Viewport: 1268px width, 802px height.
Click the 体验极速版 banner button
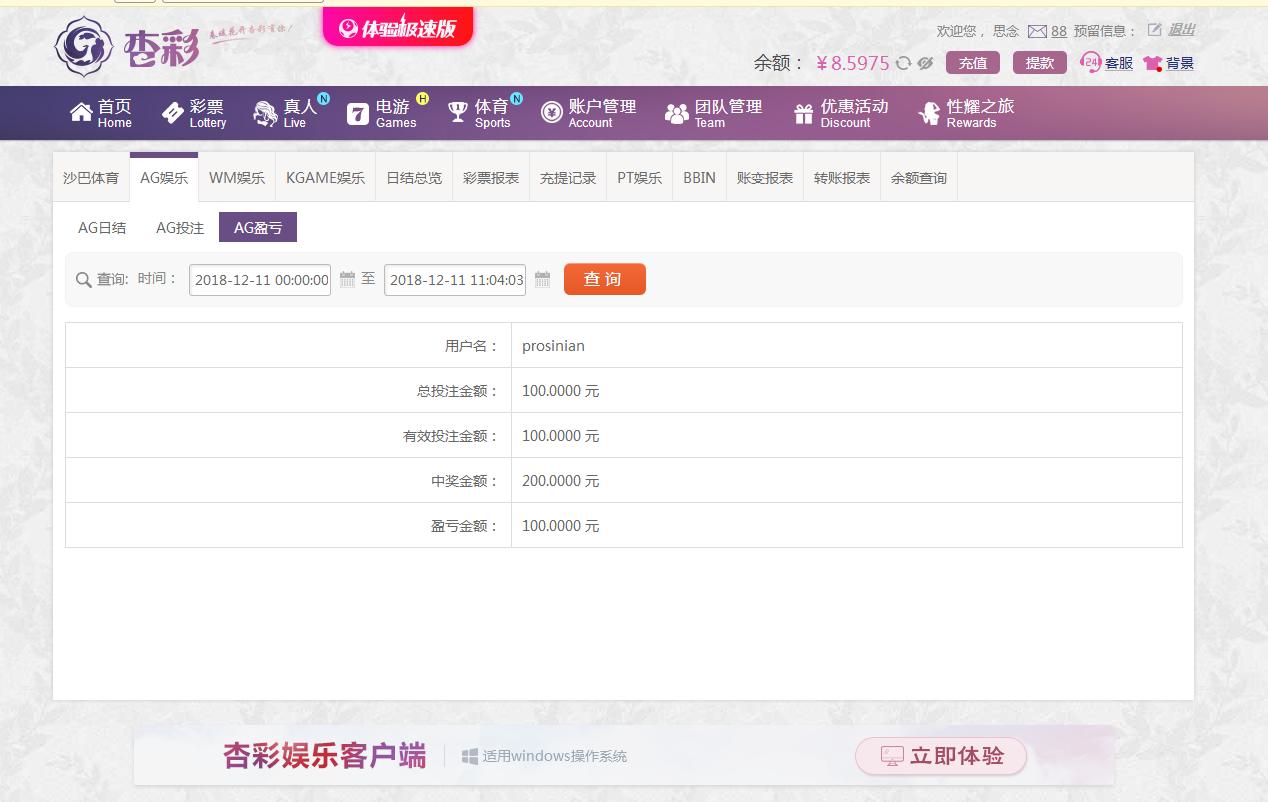click(x=398, y=28)
